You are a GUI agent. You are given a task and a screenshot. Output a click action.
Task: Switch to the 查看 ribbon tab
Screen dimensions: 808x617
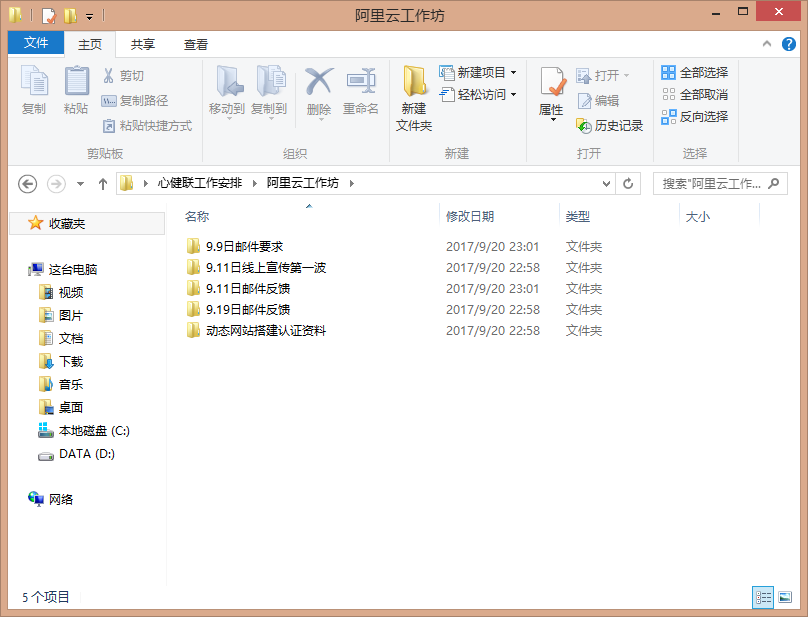coord(195,43)
